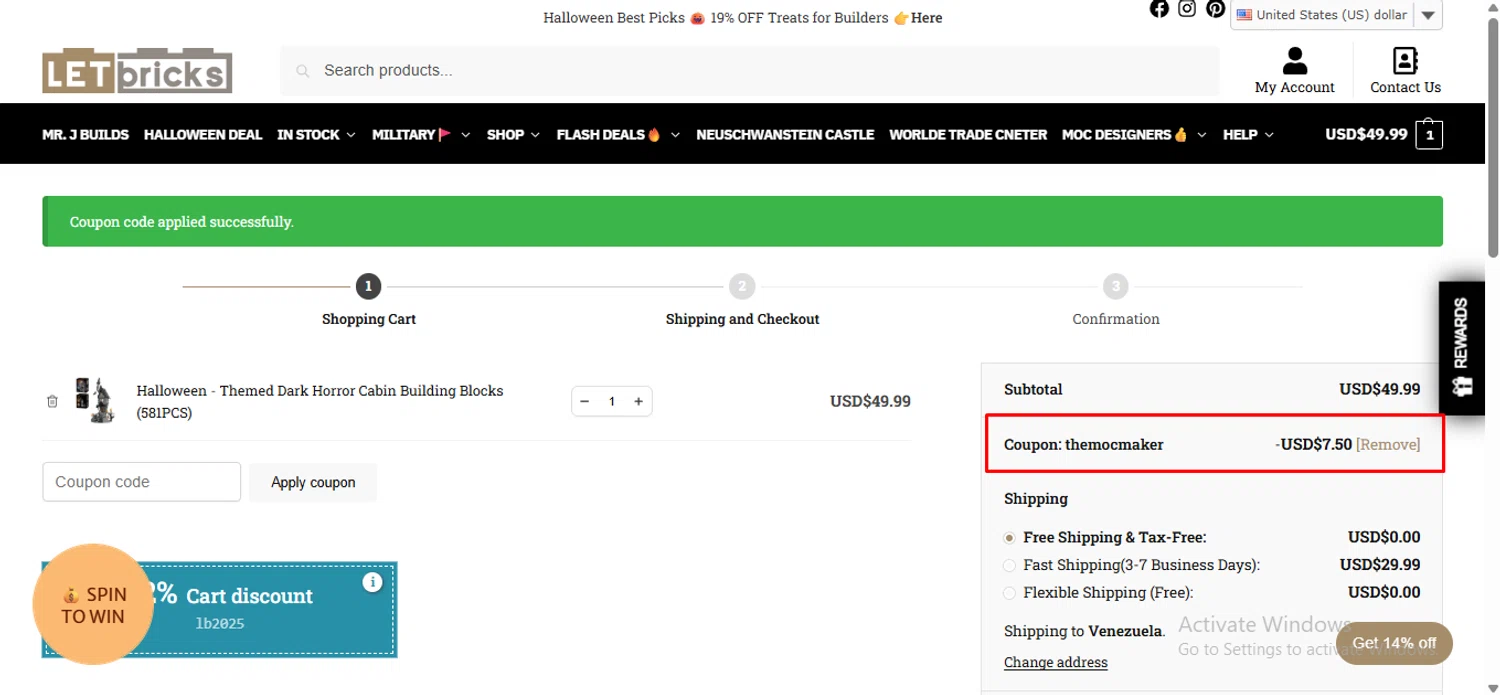Click the Subtotal USD$49.99 amount
Screen dimensions: 1500x695
(1380, 389)
